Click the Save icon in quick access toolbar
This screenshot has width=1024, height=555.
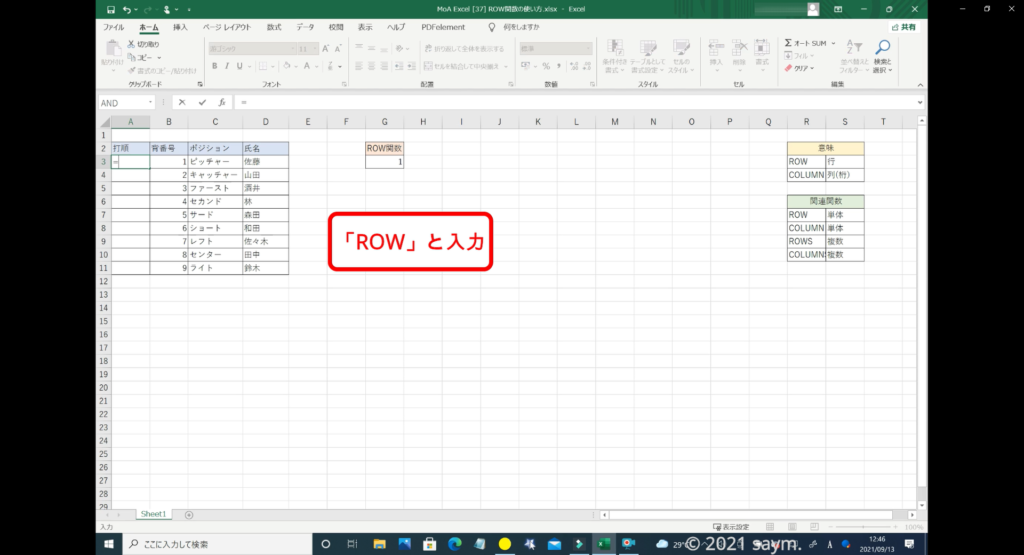point(109,9)
